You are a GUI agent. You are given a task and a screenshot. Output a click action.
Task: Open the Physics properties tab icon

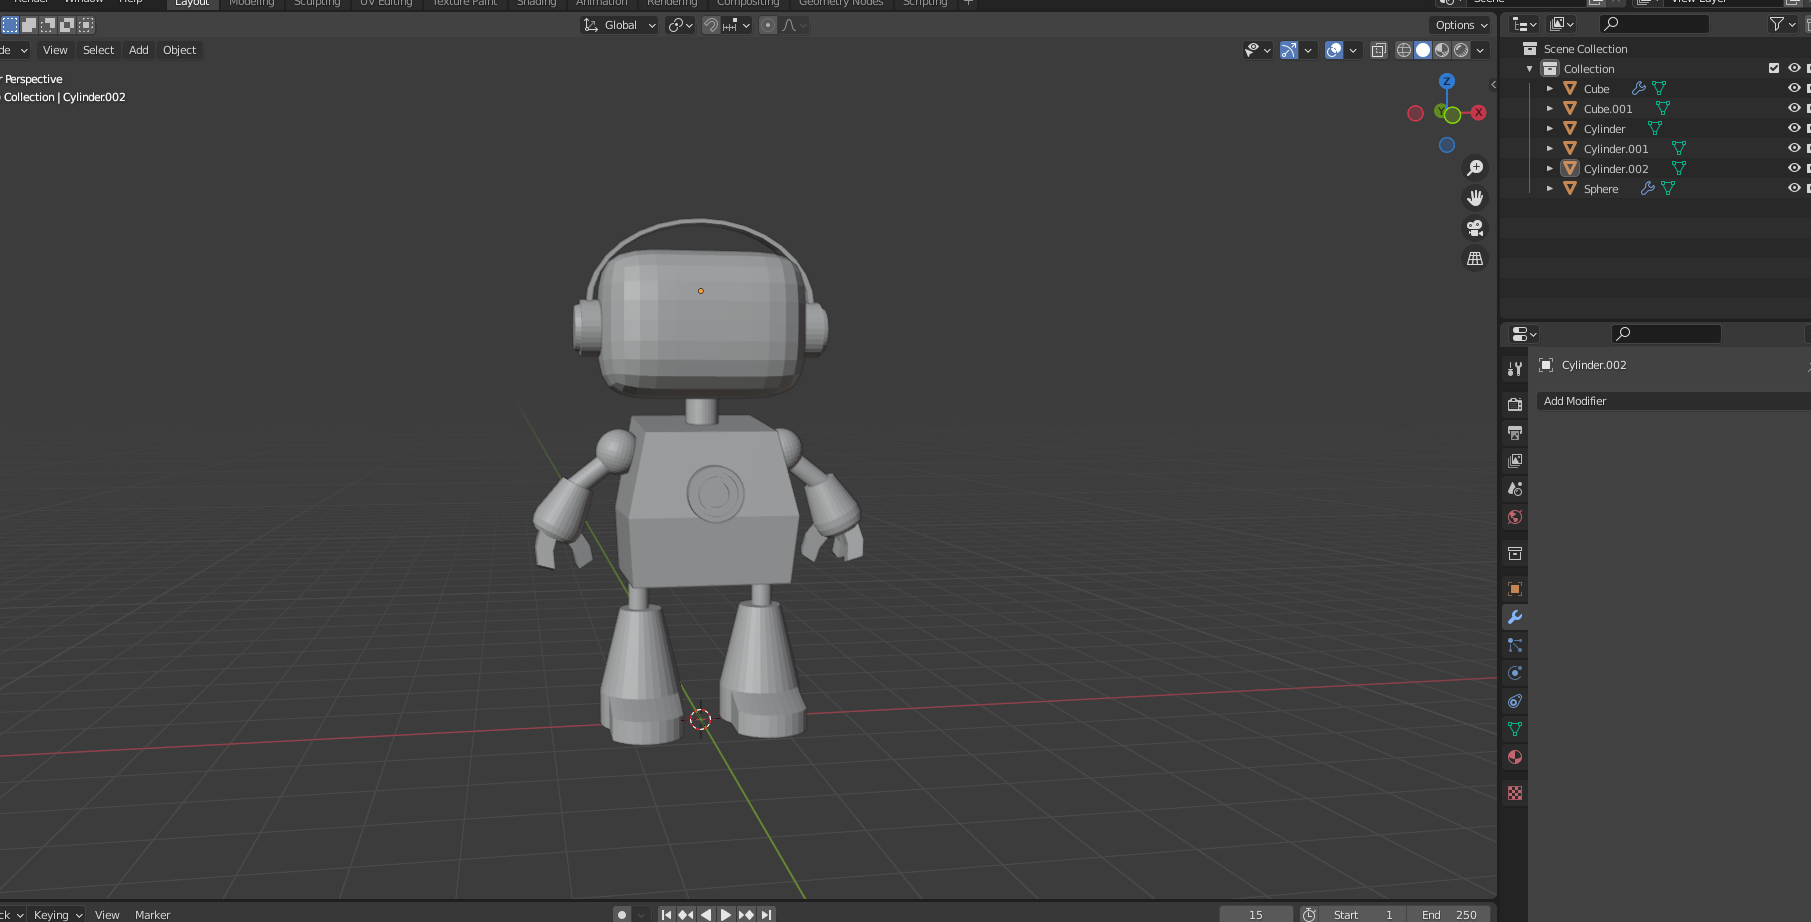coord(1515,673)
